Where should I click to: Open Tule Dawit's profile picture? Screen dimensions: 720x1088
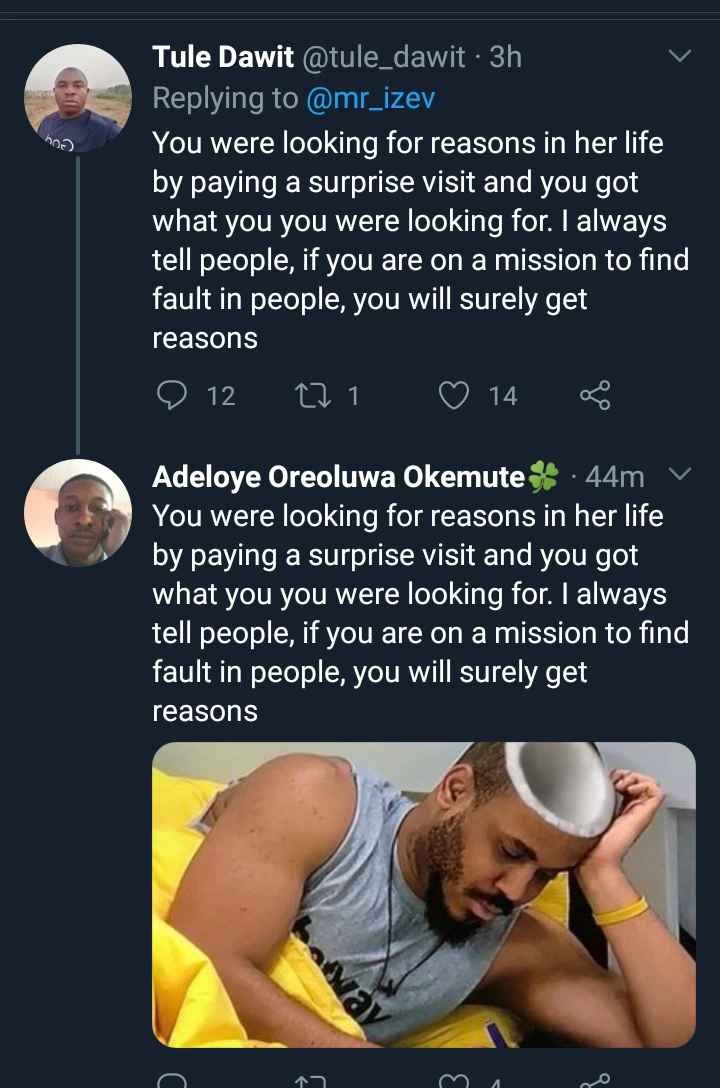coord(78,98)
